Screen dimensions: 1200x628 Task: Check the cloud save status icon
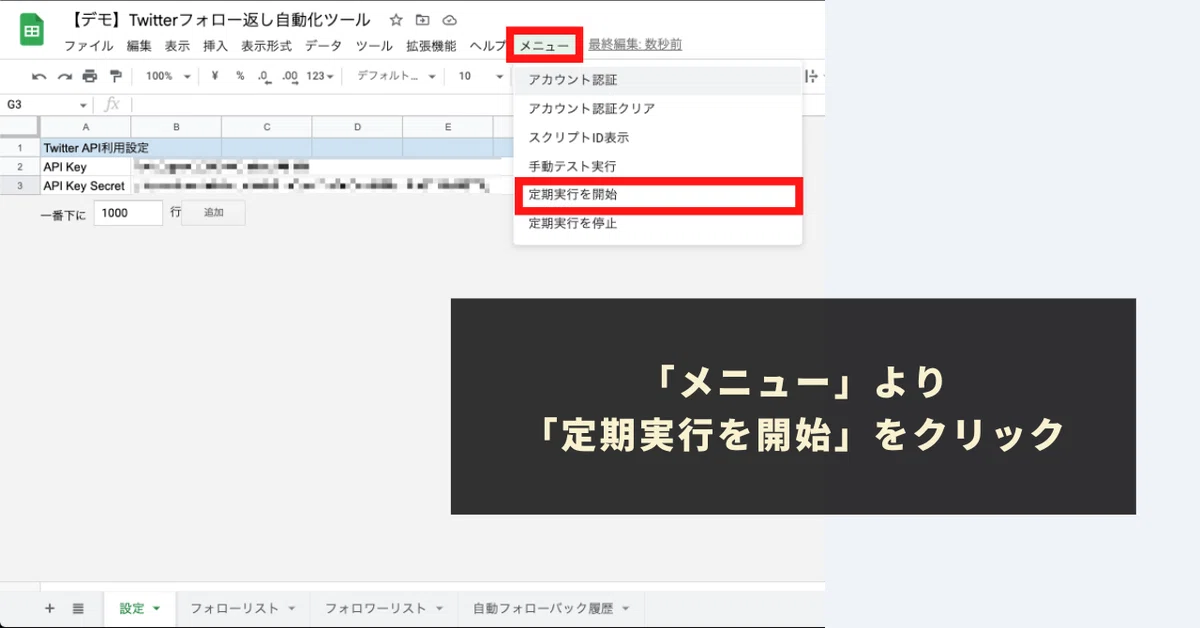[449, 20]
